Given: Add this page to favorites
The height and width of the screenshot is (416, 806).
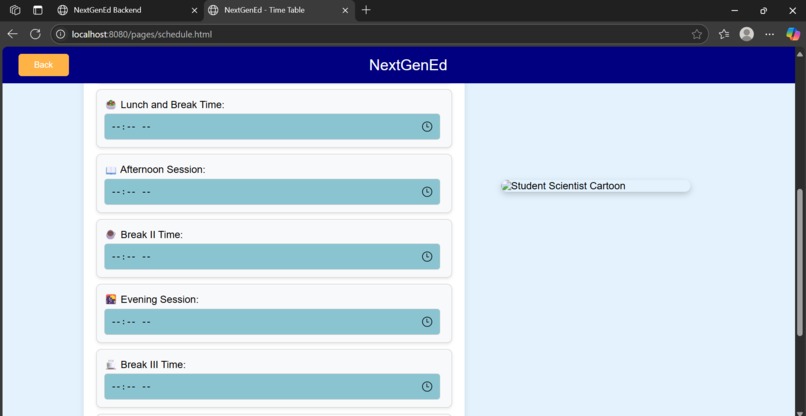Looking at the screenshot, I should (697, 34).
